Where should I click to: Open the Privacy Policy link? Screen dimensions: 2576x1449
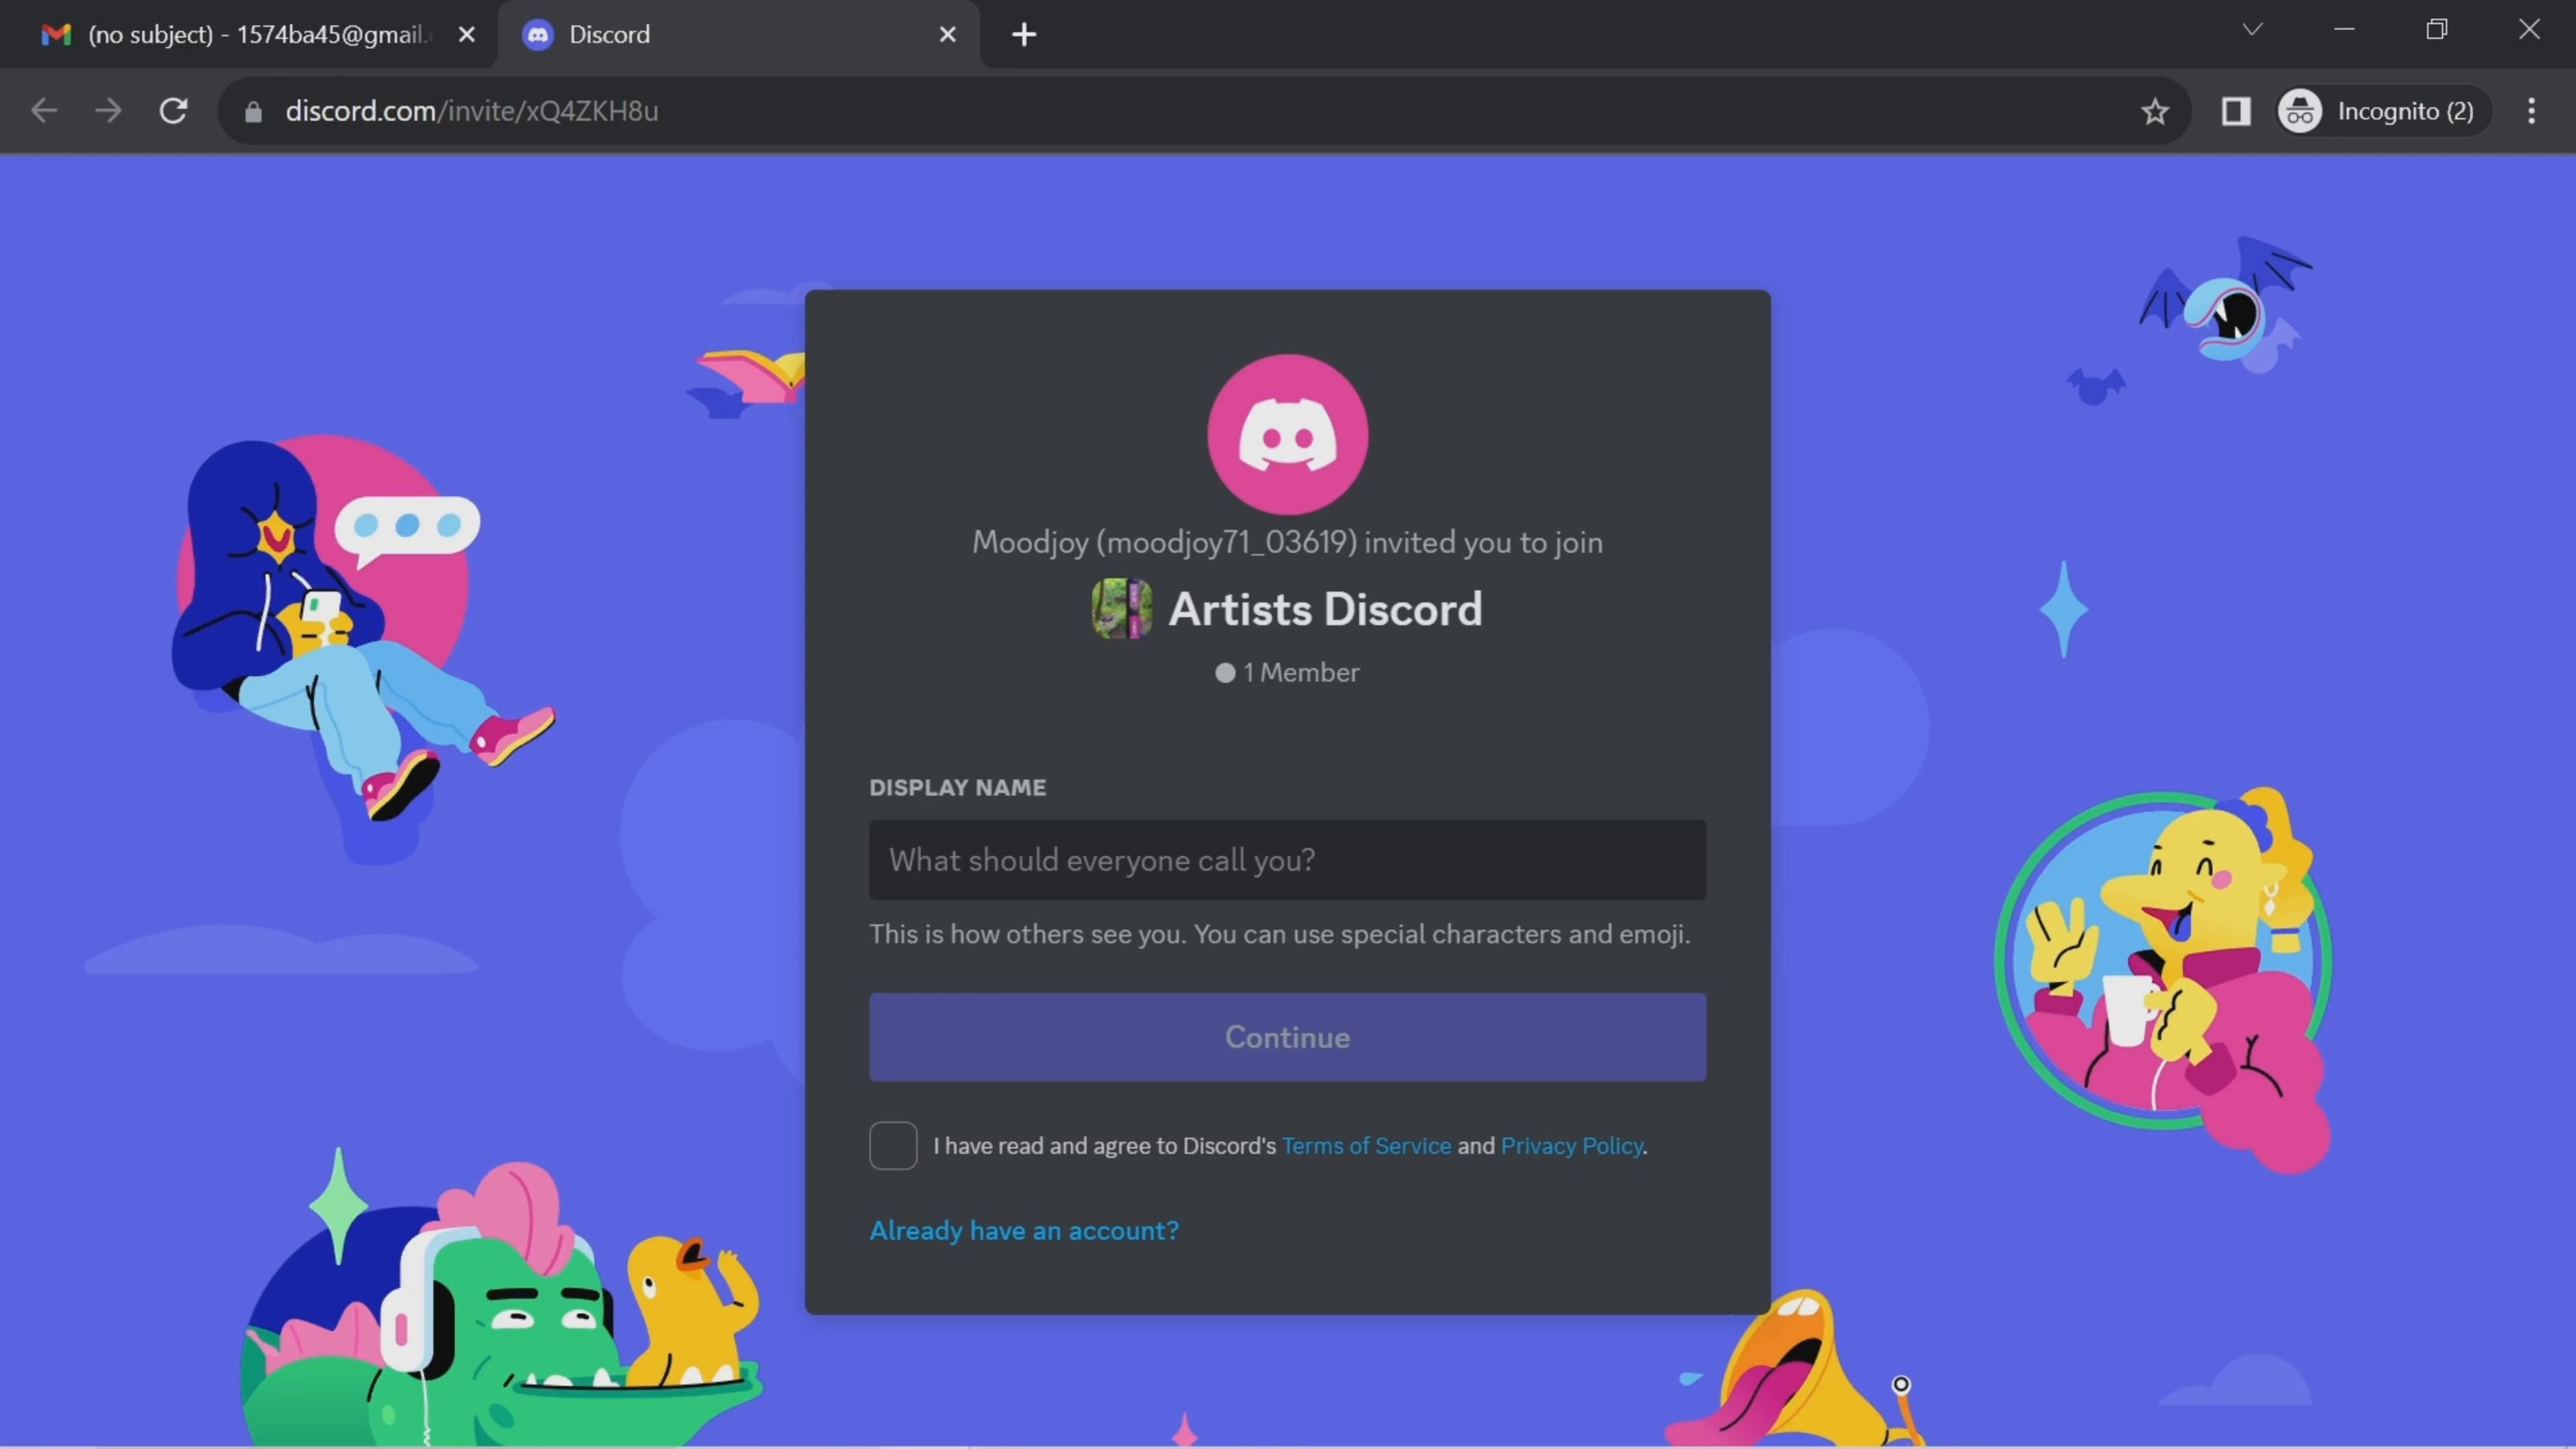tap(1571, 1145)
